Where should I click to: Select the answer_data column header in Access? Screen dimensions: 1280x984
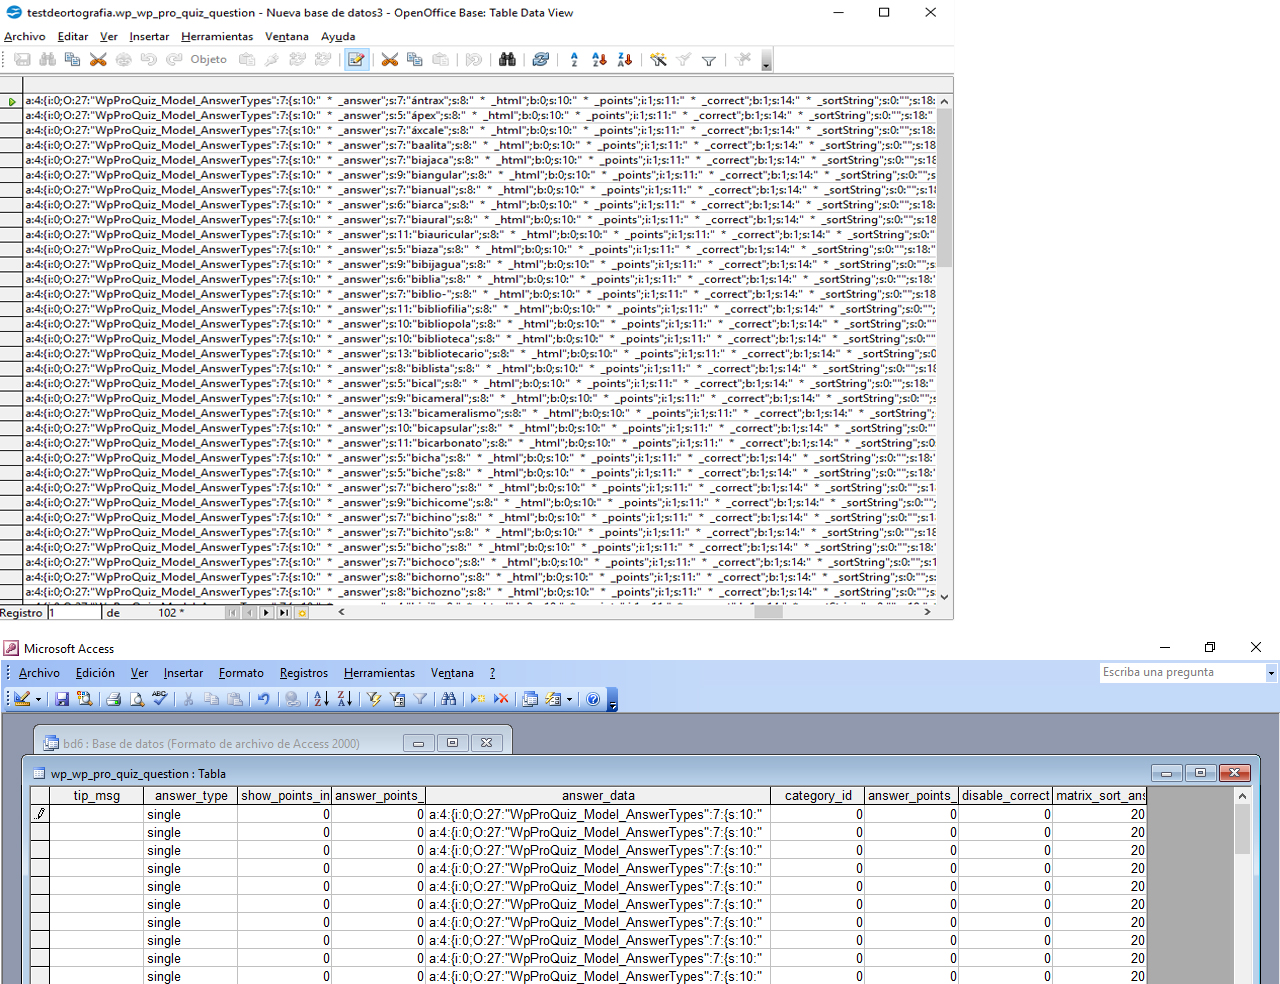598,796
